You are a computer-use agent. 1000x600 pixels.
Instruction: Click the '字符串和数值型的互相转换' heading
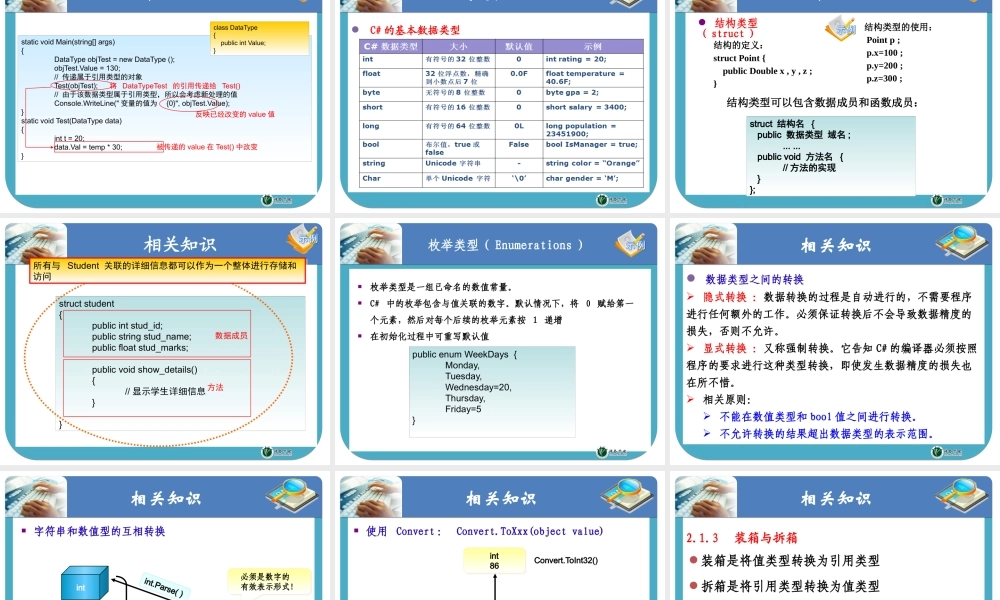(99, 531)
